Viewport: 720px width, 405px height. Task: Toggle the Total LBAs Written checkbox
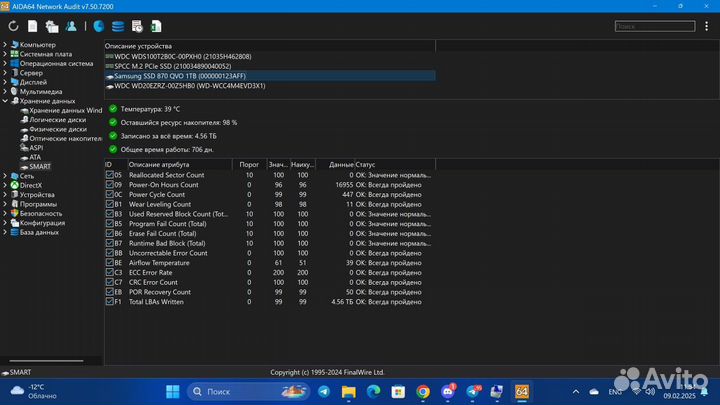click(x=110, y=301)
